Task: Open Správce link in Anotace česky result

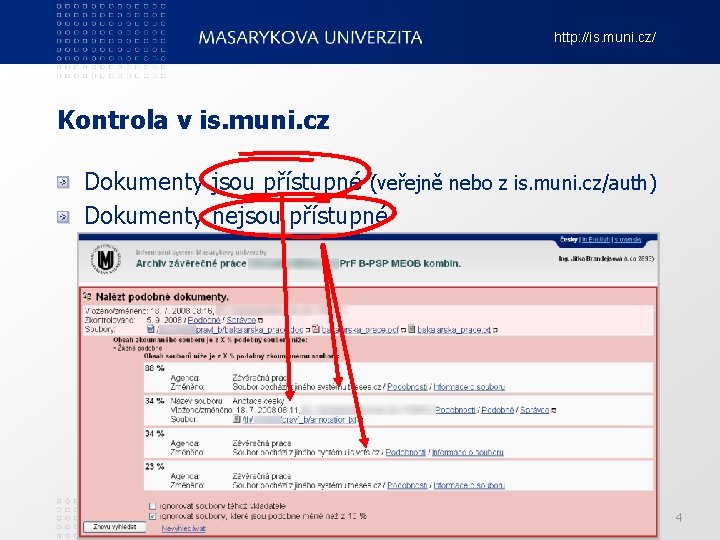Action: pyautogui.click(x=534, y=410)
